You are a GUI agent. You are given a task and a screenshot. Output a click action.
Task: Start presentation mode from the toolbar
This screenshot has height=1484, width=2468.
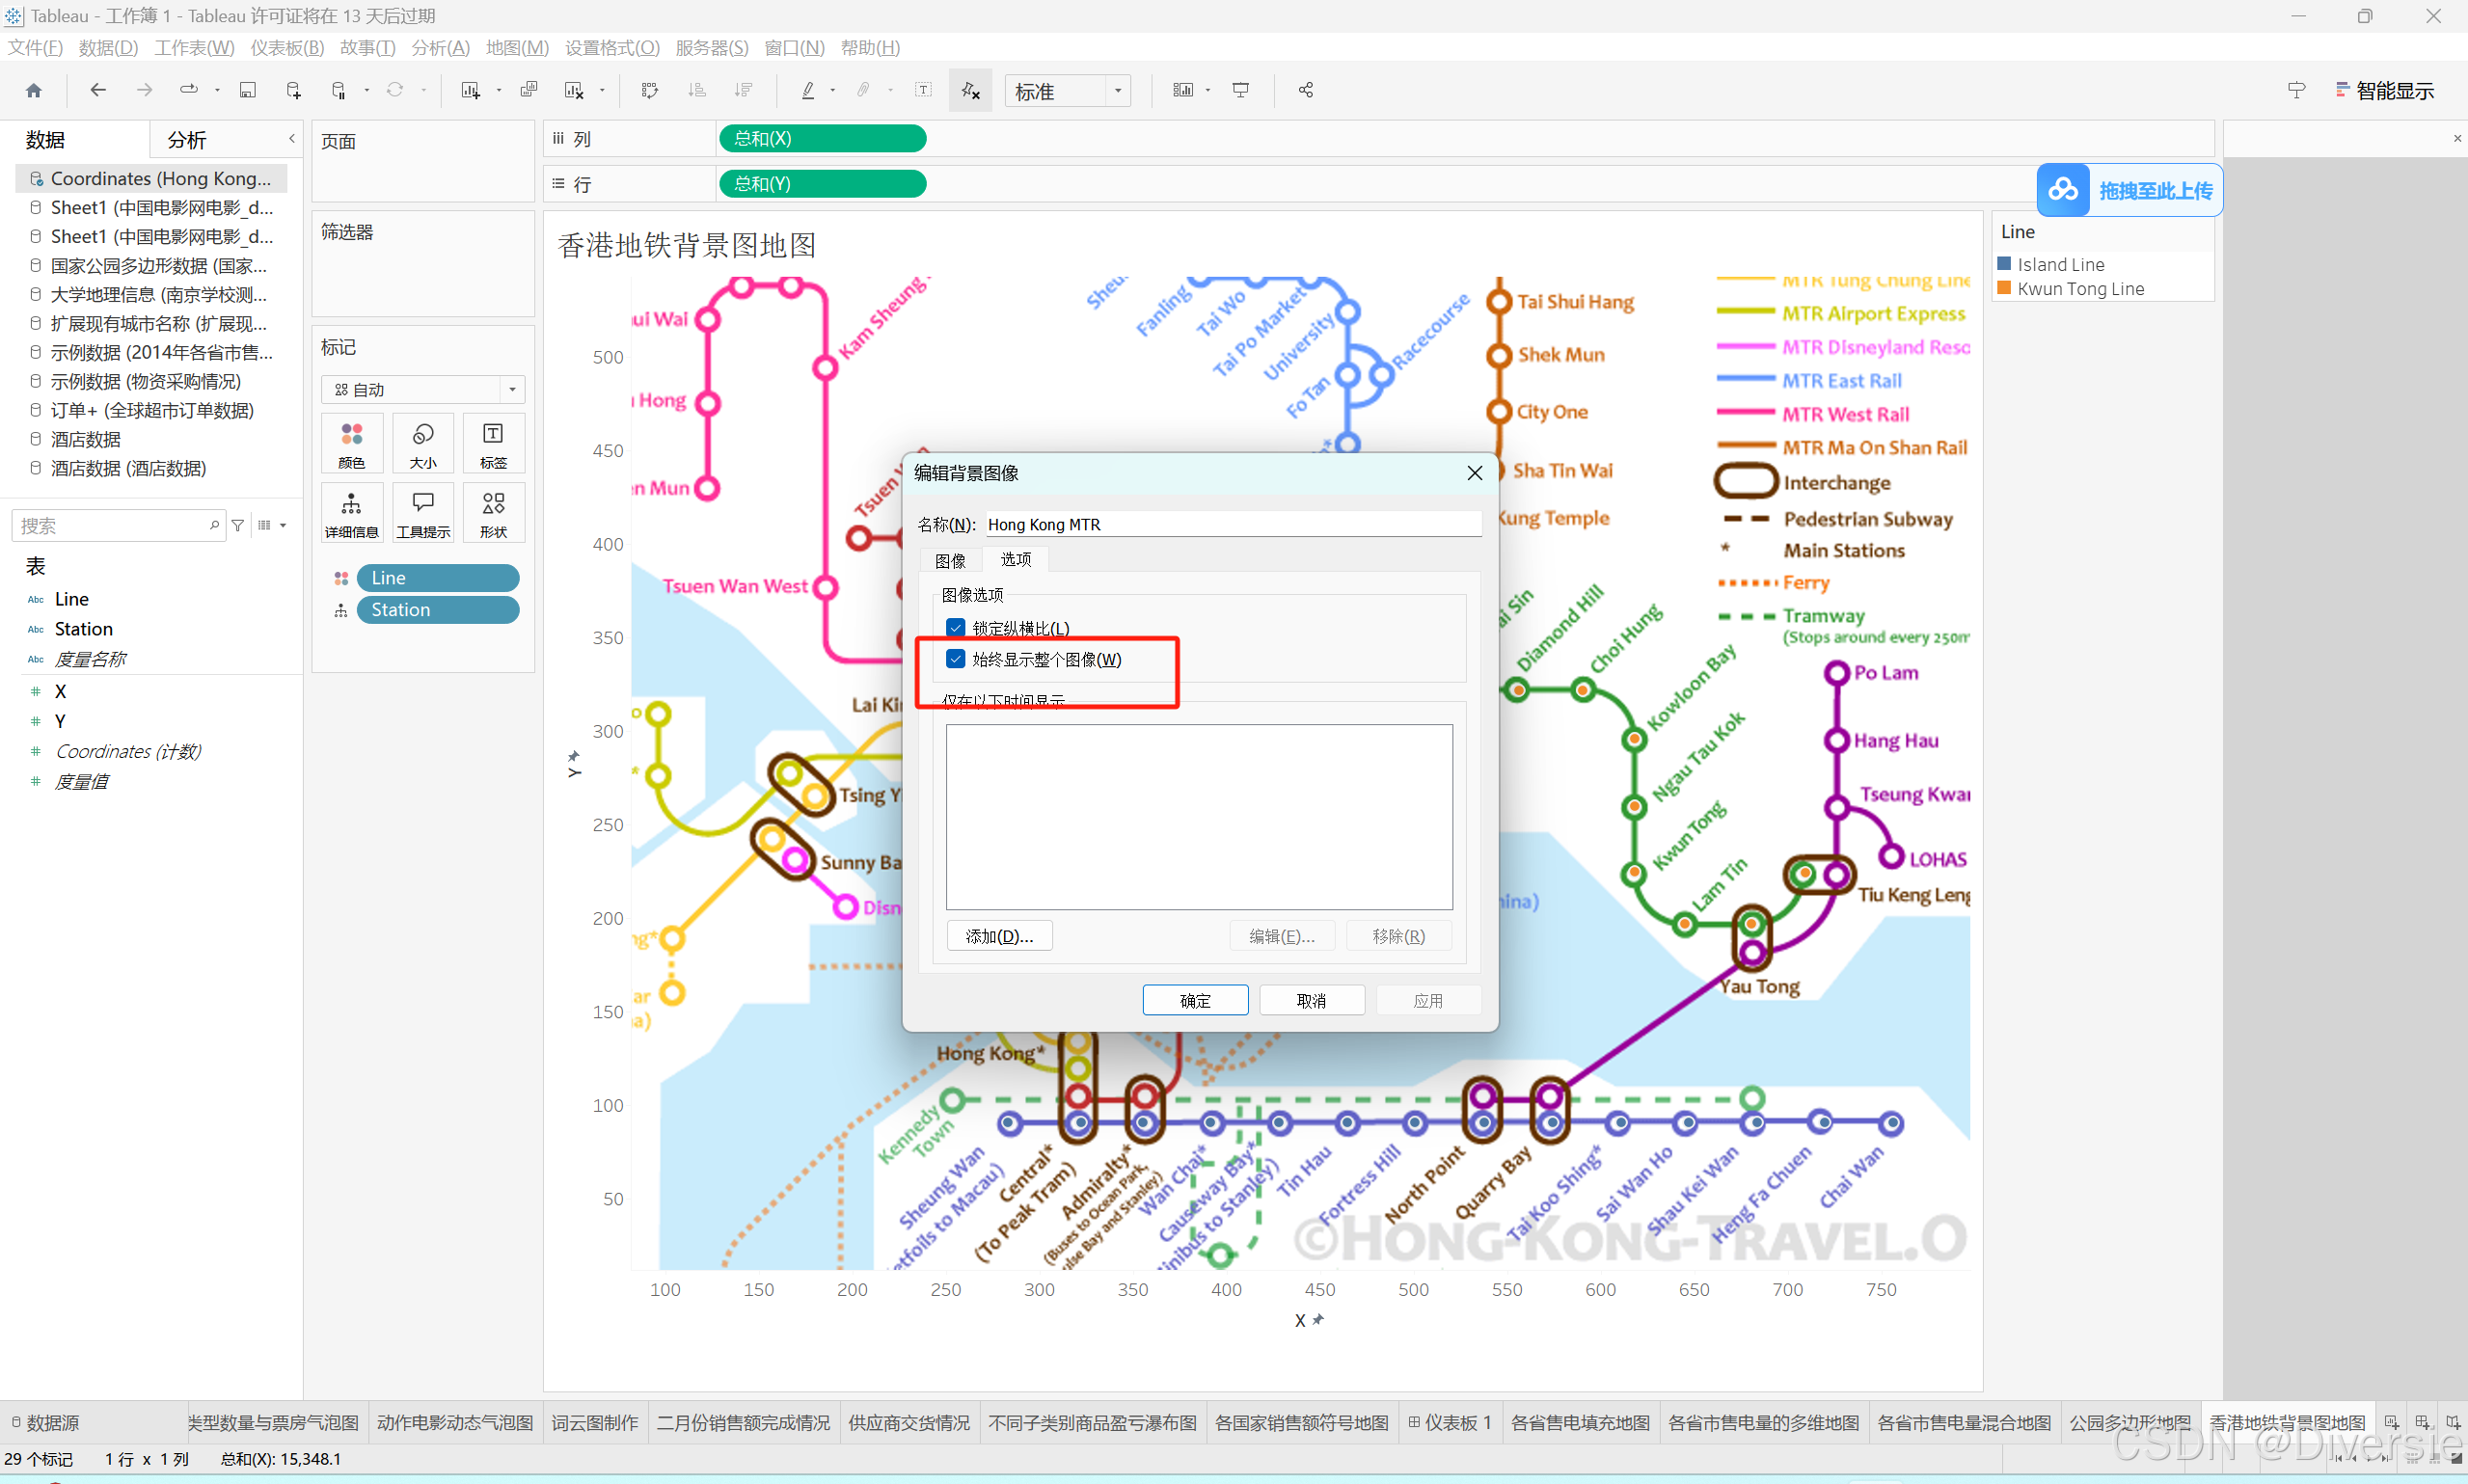pos(1241,91)
